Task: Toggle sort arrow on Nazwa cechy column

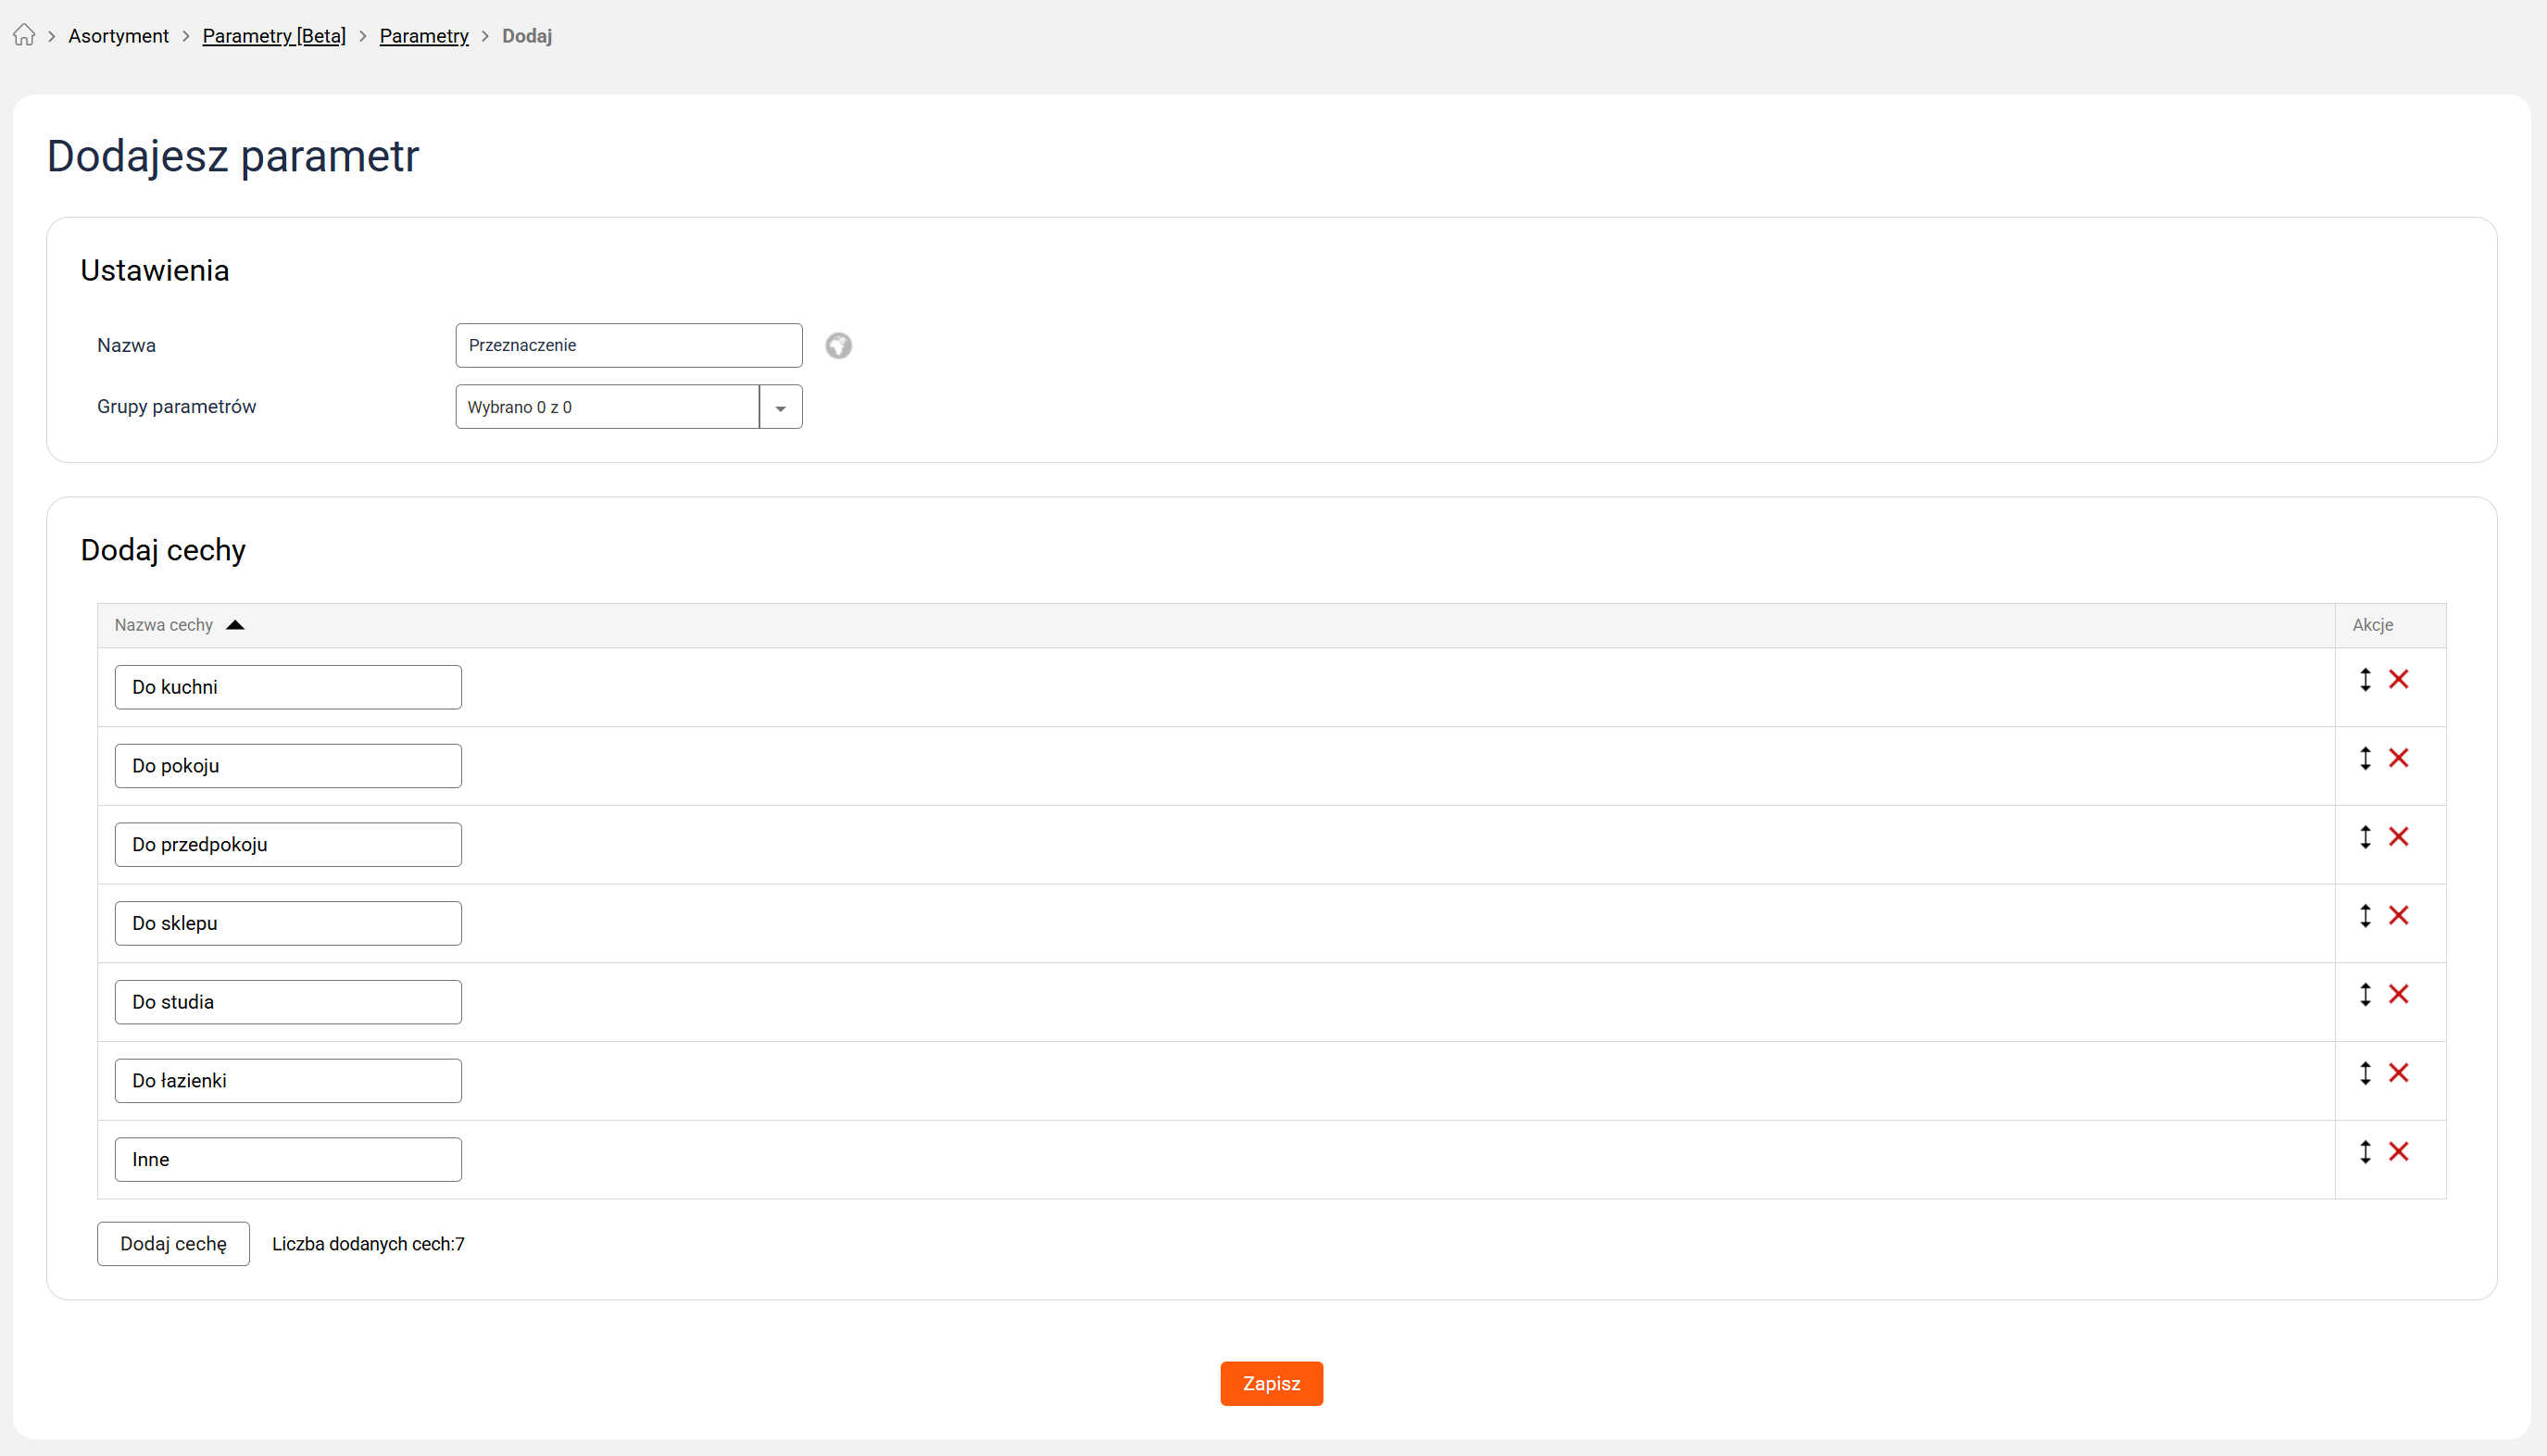Action: coord(235,625)
